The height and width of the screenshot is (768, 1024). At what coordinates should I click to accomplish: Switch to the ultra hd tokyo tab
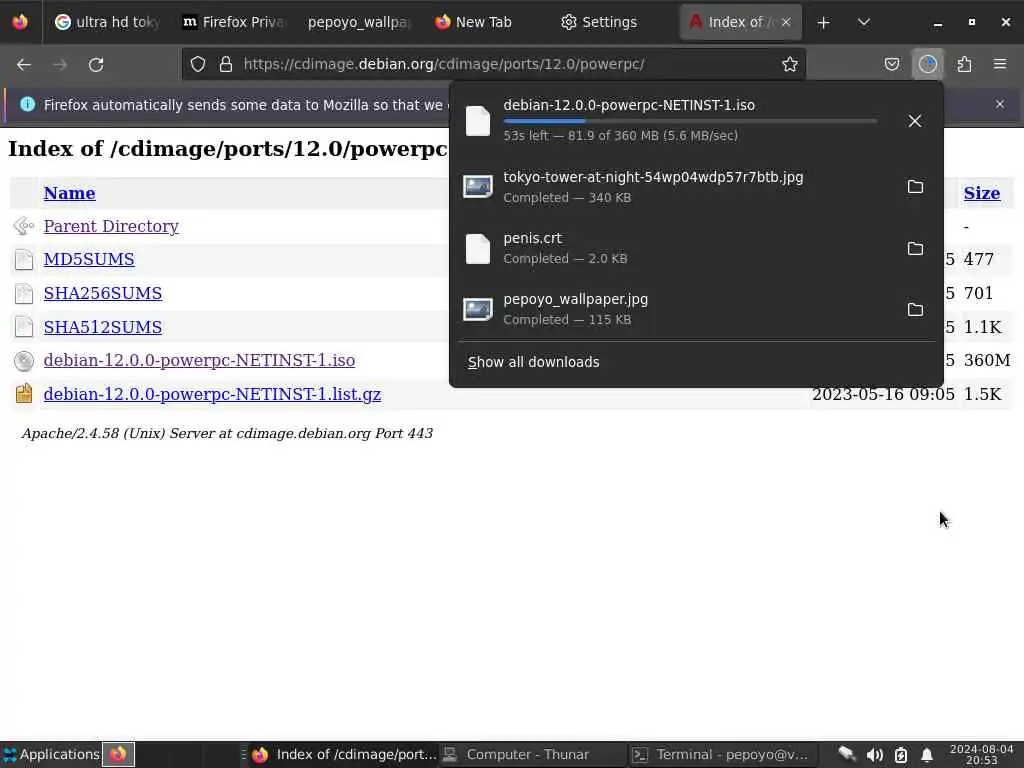pyautogui.click(x=108, y=22)
